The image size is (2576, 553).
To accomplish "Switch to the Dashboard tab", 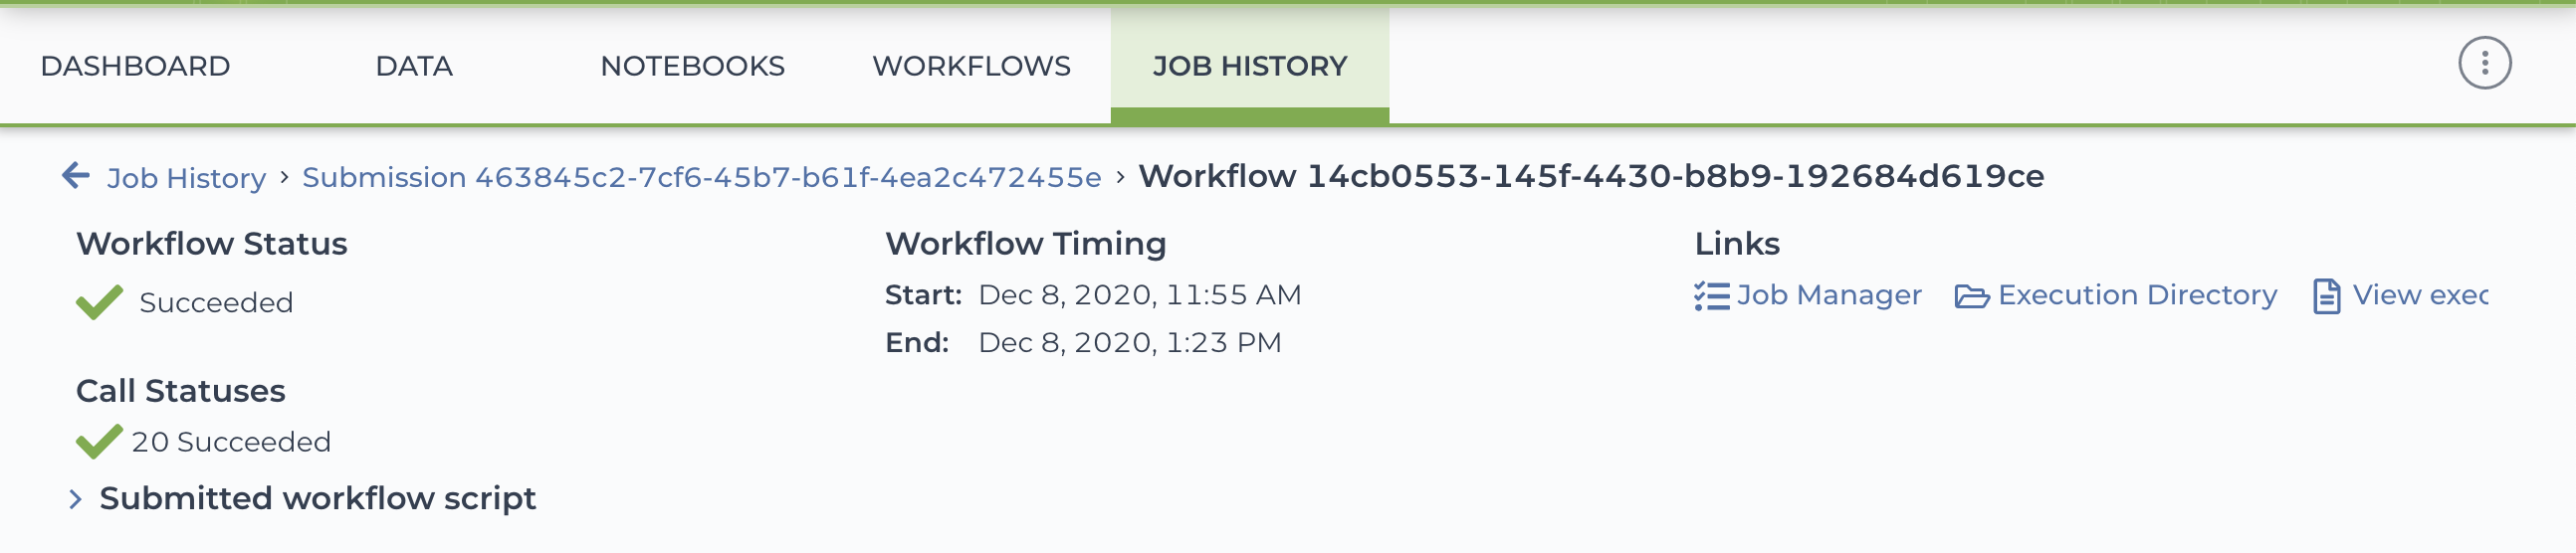I will coord(135,66).
